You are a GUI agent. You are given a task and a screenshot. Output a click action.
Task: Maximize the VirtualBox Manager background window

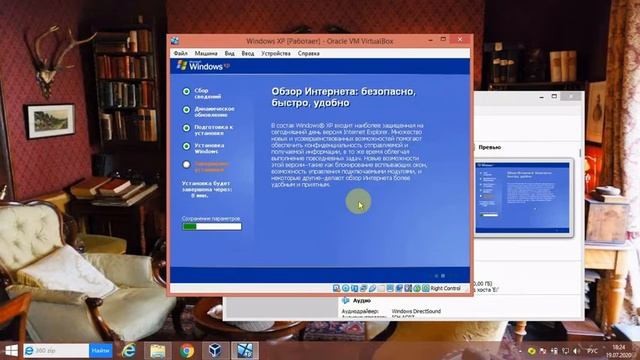pos(554,96)
